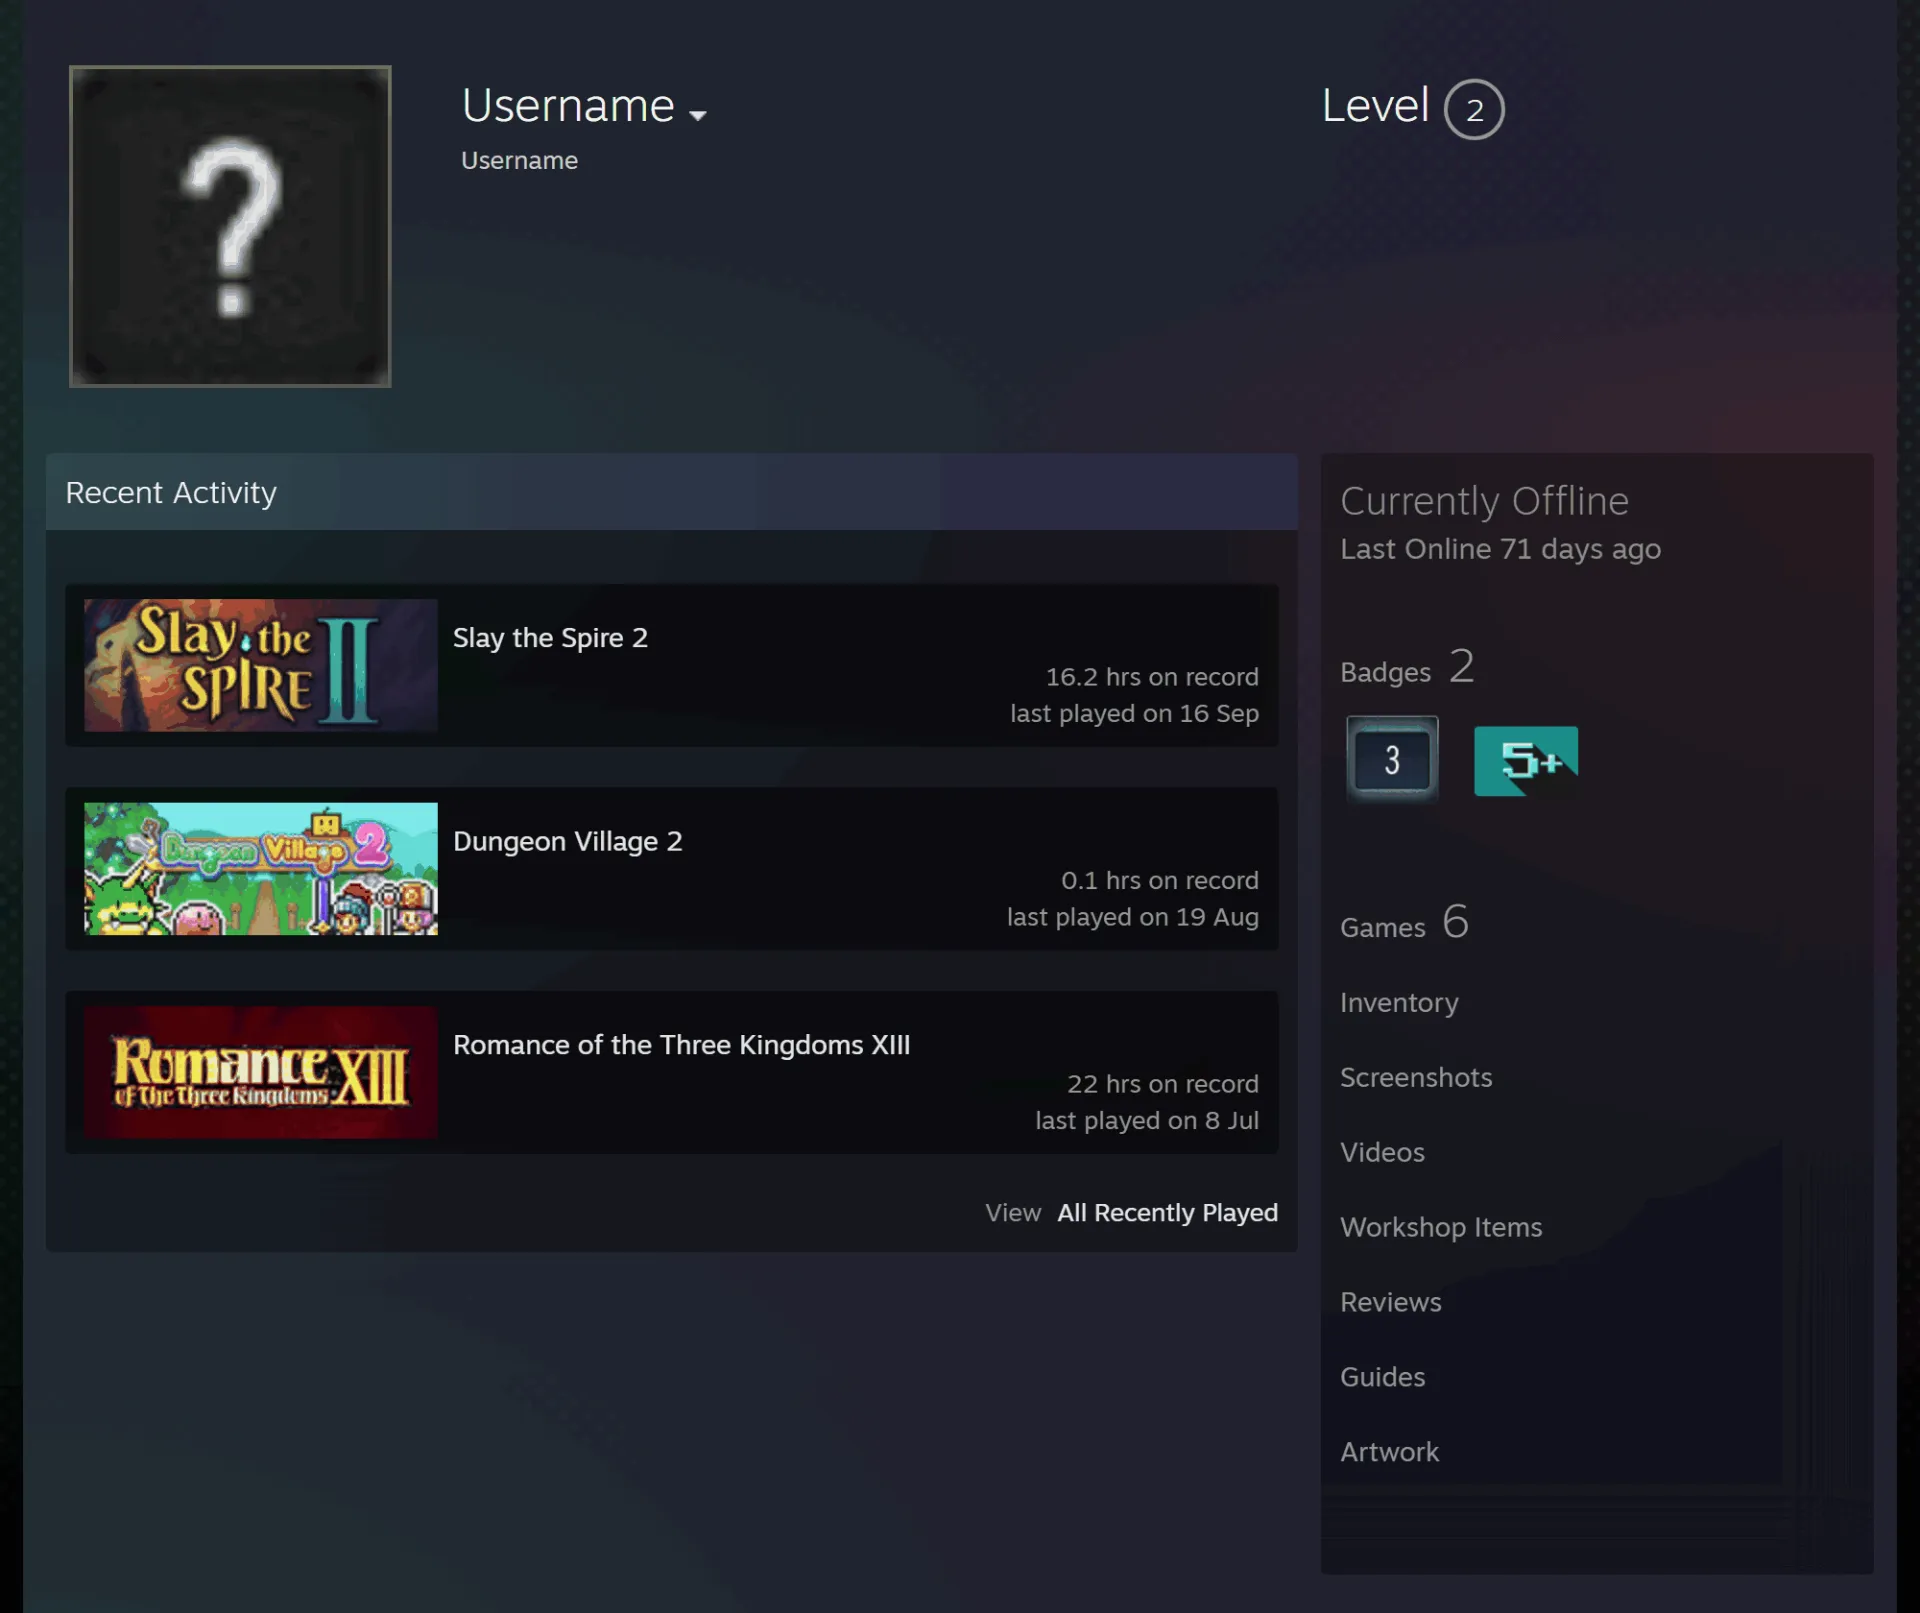Click the question mark profile avatar
This screenshot has width=1920, height=1613.
[x=230, y=226]
